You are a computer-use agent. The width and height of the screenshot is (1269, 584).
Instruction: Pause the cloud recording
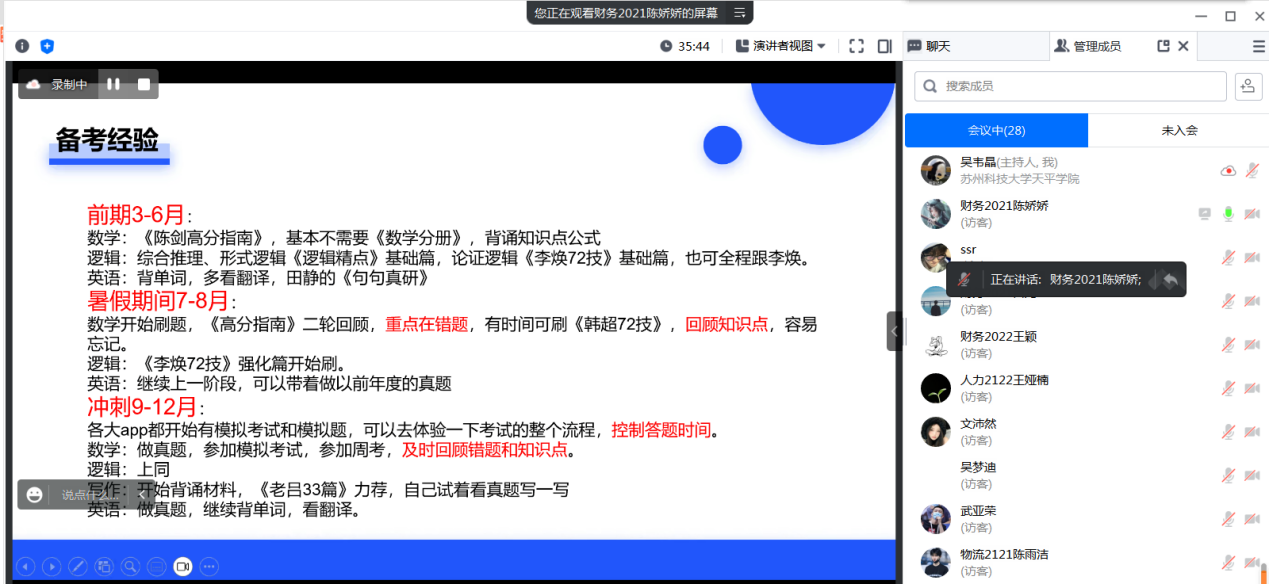[113, 85]
